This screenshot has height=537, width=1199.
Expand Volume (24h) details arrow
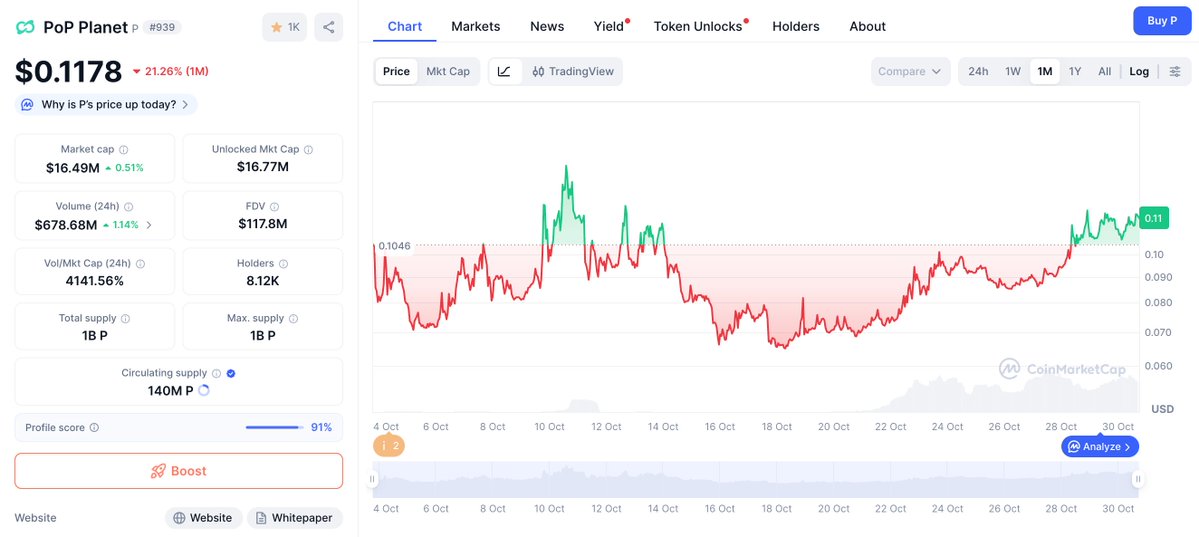[x=149, y=225]
